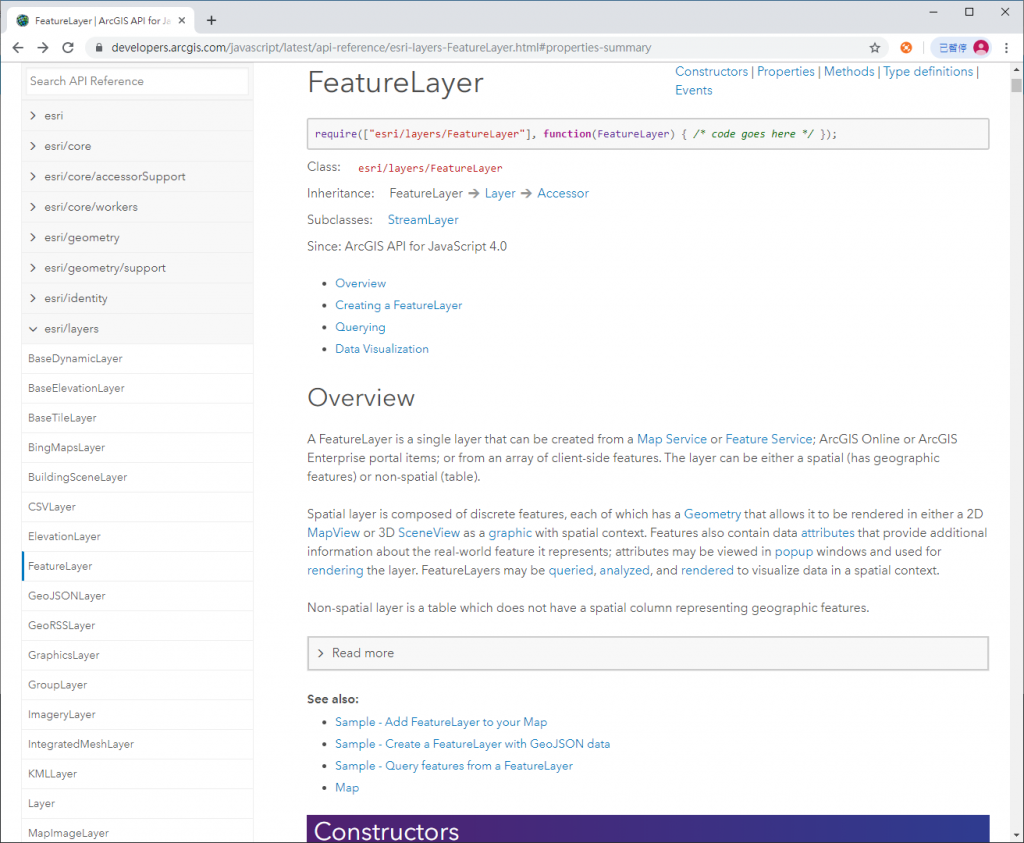Expand the esri/core/accessorSupport section
The width and height of the screenshot is (1024, 843).
pyautogui.click(x=137, y=176)
